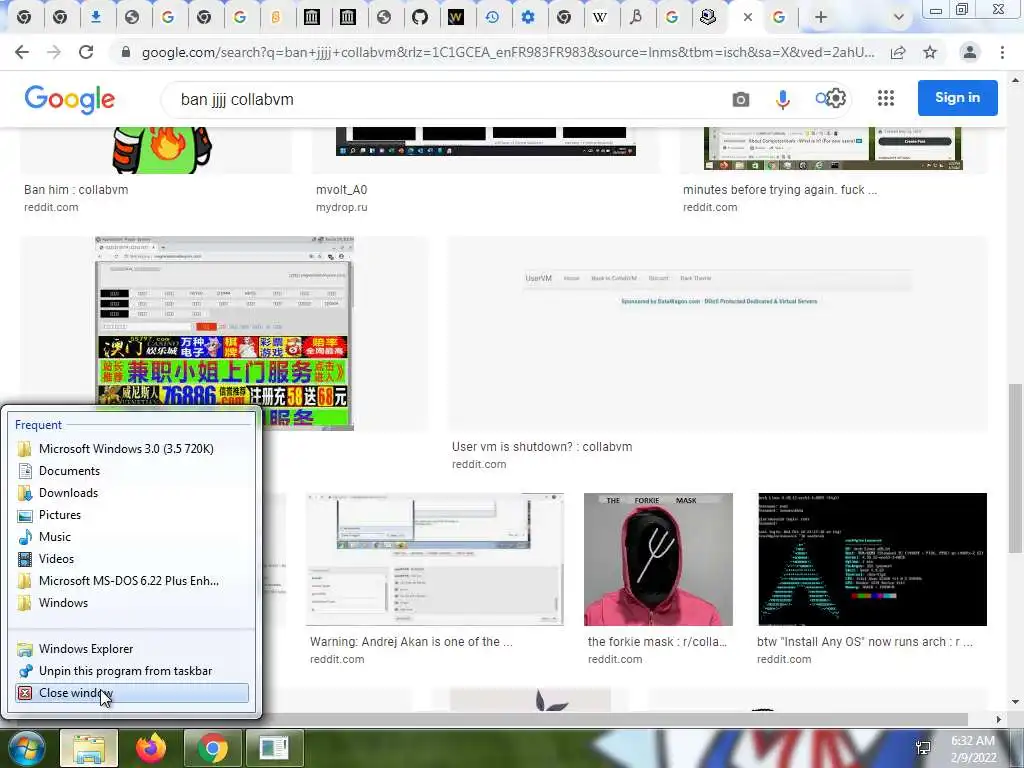Launch Windows Explorer from jump list
The width and height of the screenshot is (1024, 768).
coord(132,649)
